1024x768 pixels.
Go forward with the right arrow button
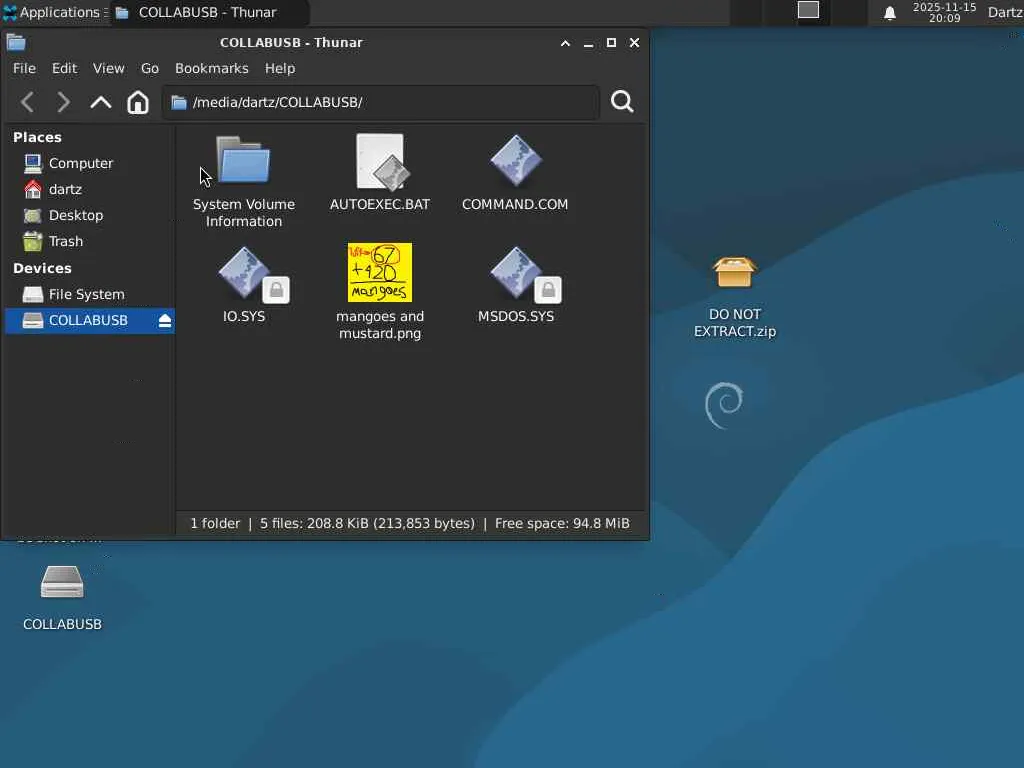(x=63, y=102)
